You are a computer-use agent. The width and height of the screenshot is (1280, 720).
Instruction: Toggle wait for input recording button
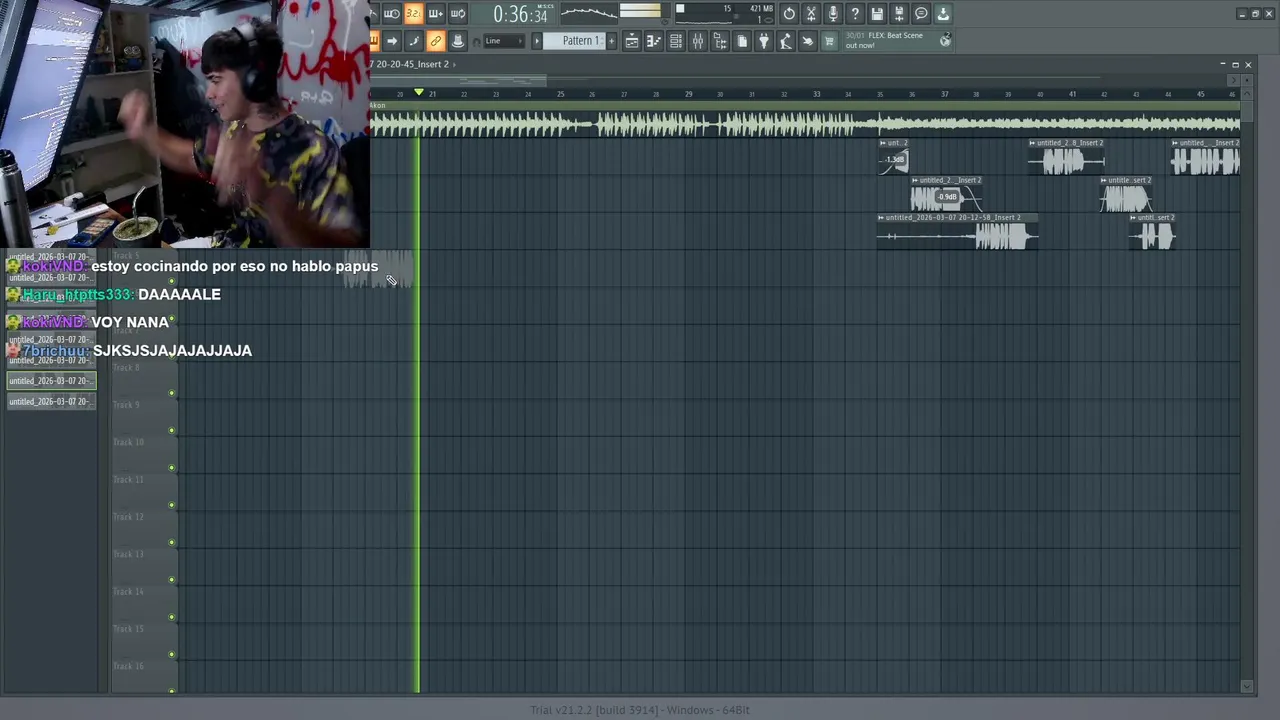[391, 14]
